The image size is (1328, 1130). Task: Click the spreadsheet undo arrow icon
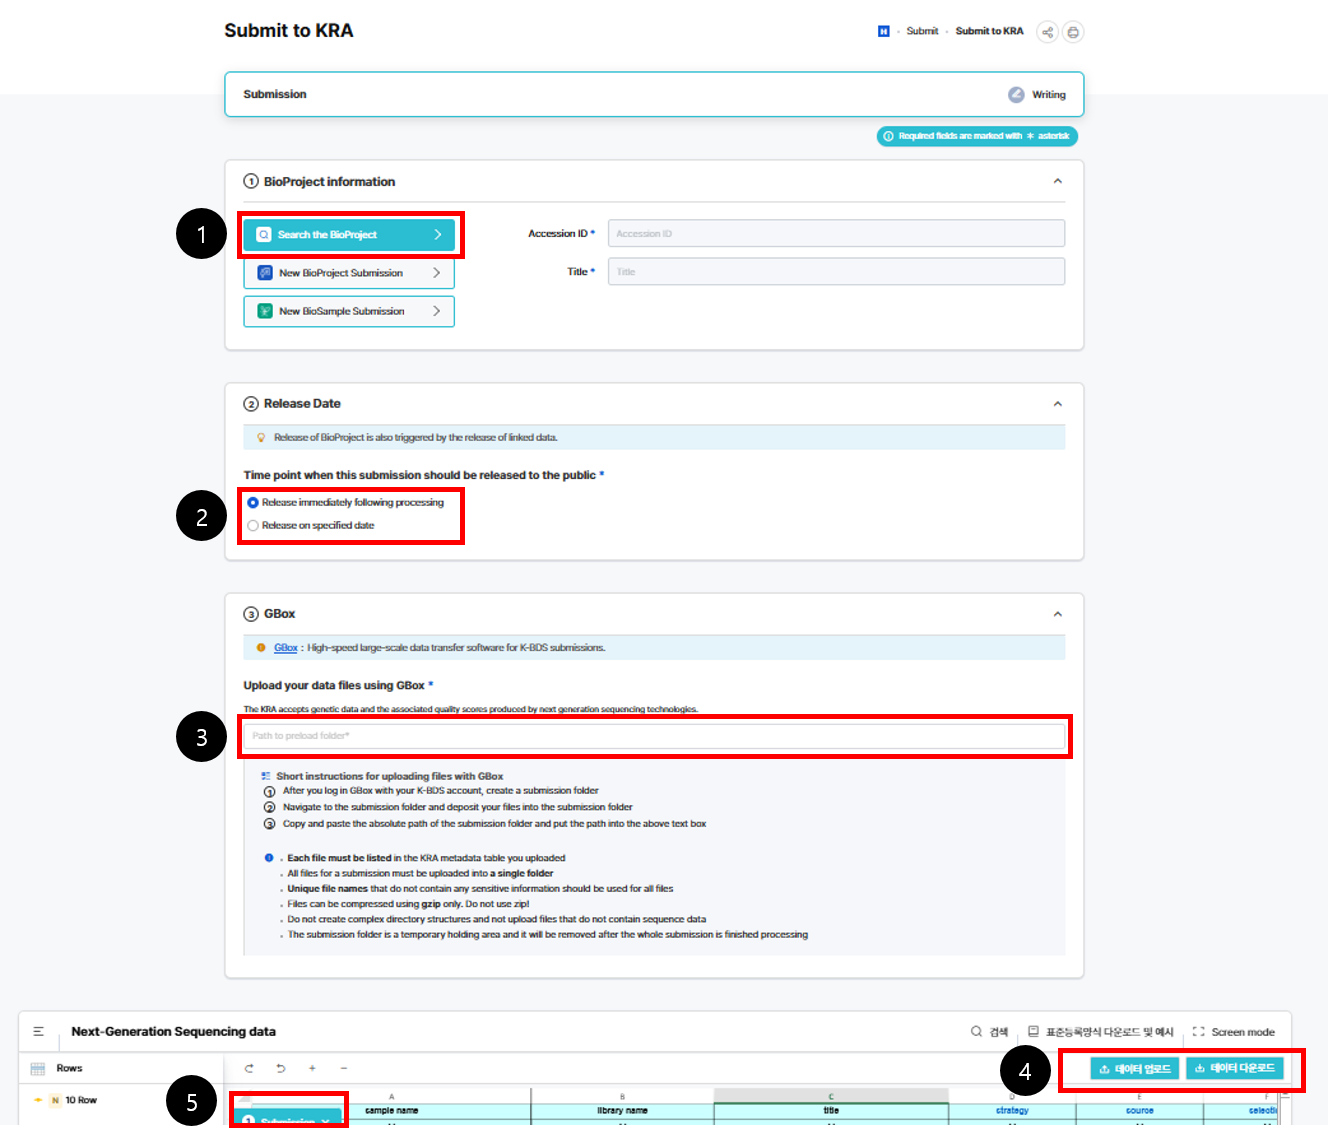point(281,1068)
